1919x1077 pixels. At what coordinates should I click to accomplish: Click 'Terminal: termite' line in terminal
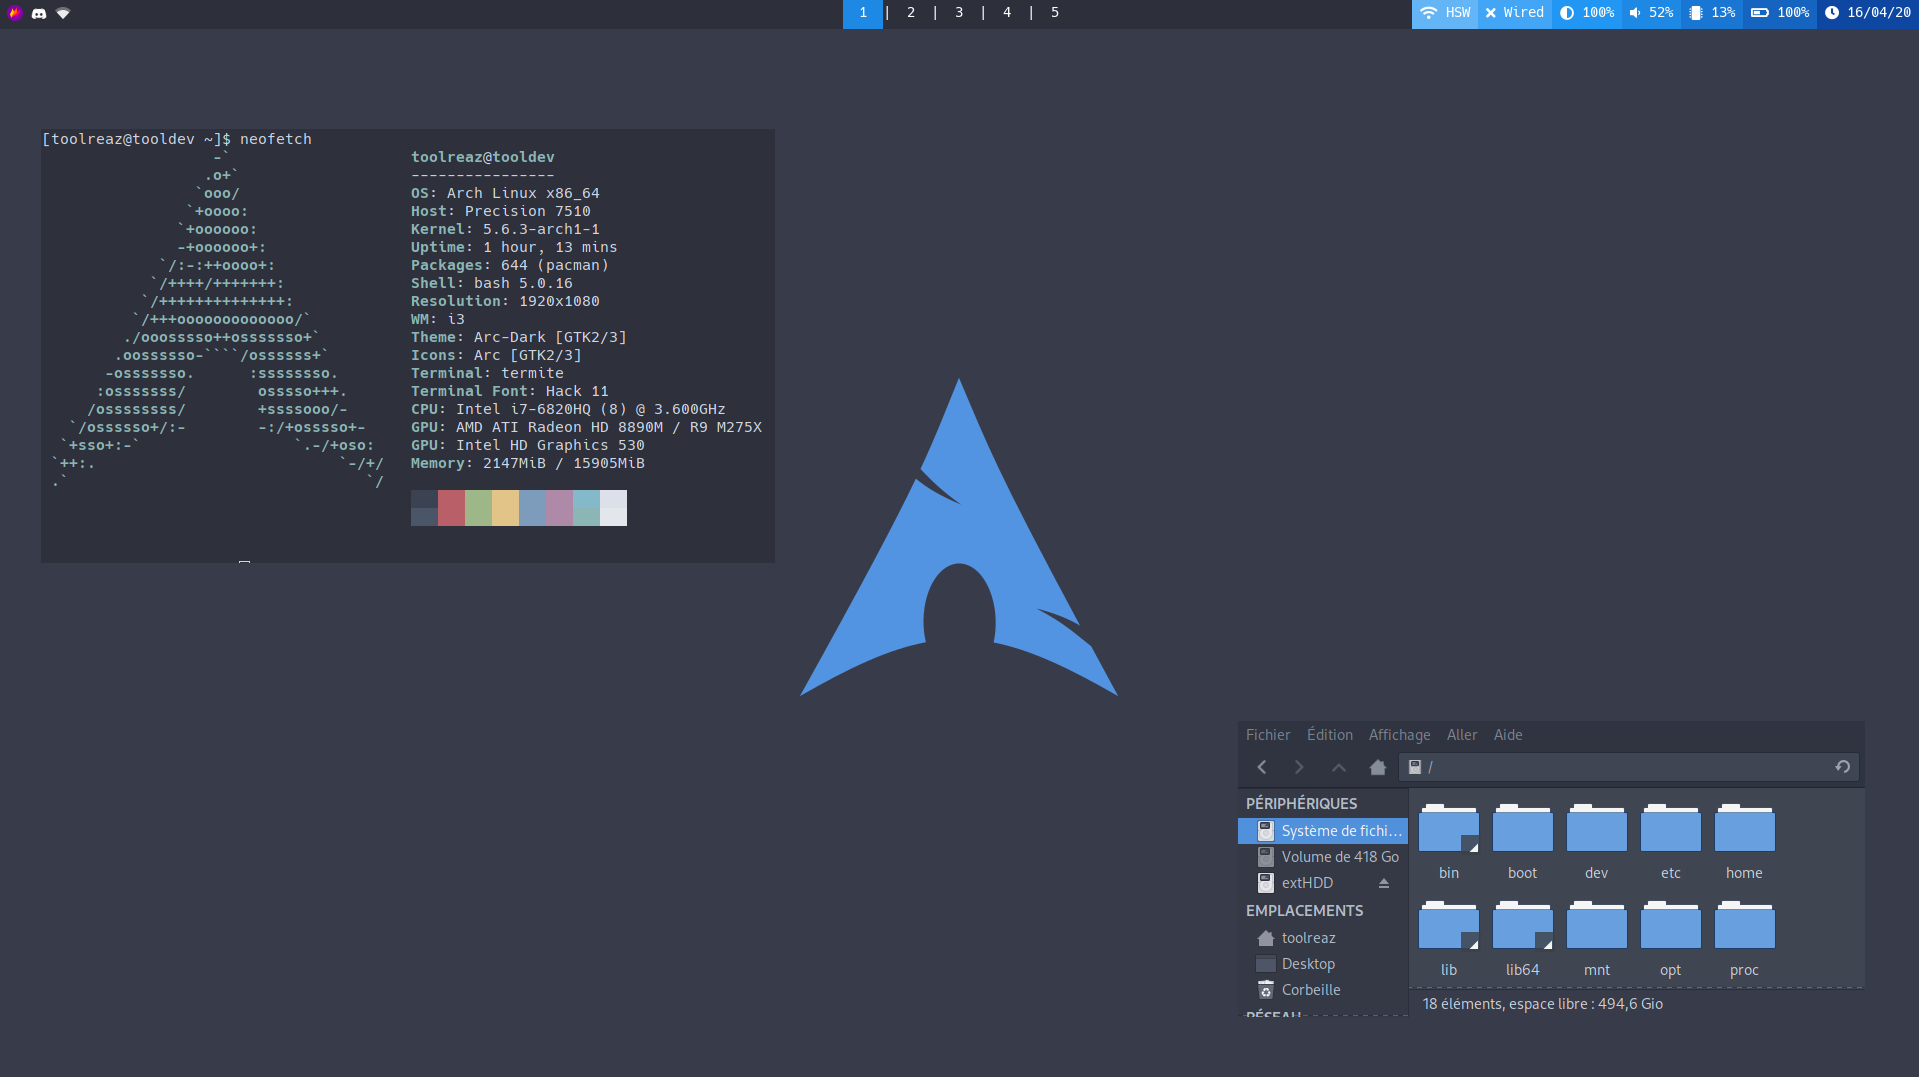click(x=487, y=373)
